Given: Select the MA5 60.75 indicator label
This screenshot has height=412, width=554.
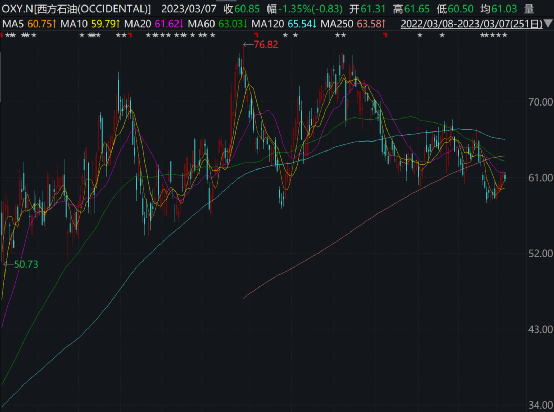Looking at the screenshot, I should pyautogui.click(x=29, y=24).
